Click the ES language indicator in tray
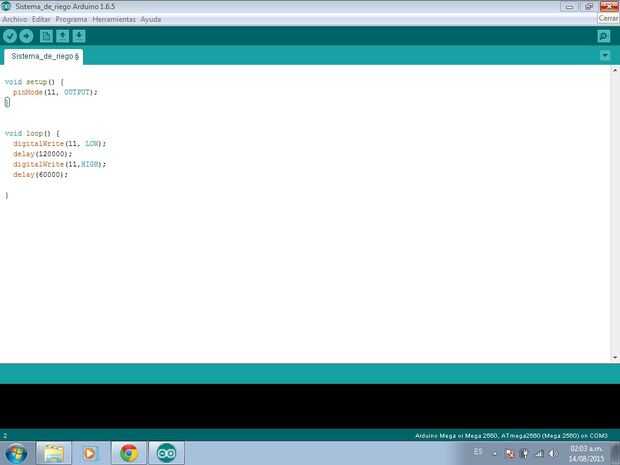This screenshot has height=465, width=620. click(478, 452)
